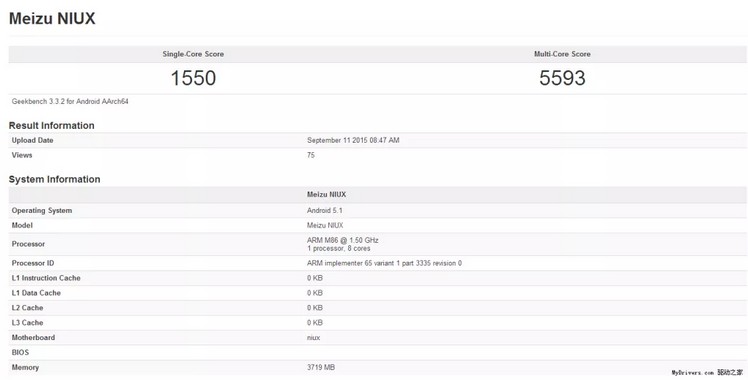Click the Processor ID label
This screenshot has height=380, width=748.
33,263
